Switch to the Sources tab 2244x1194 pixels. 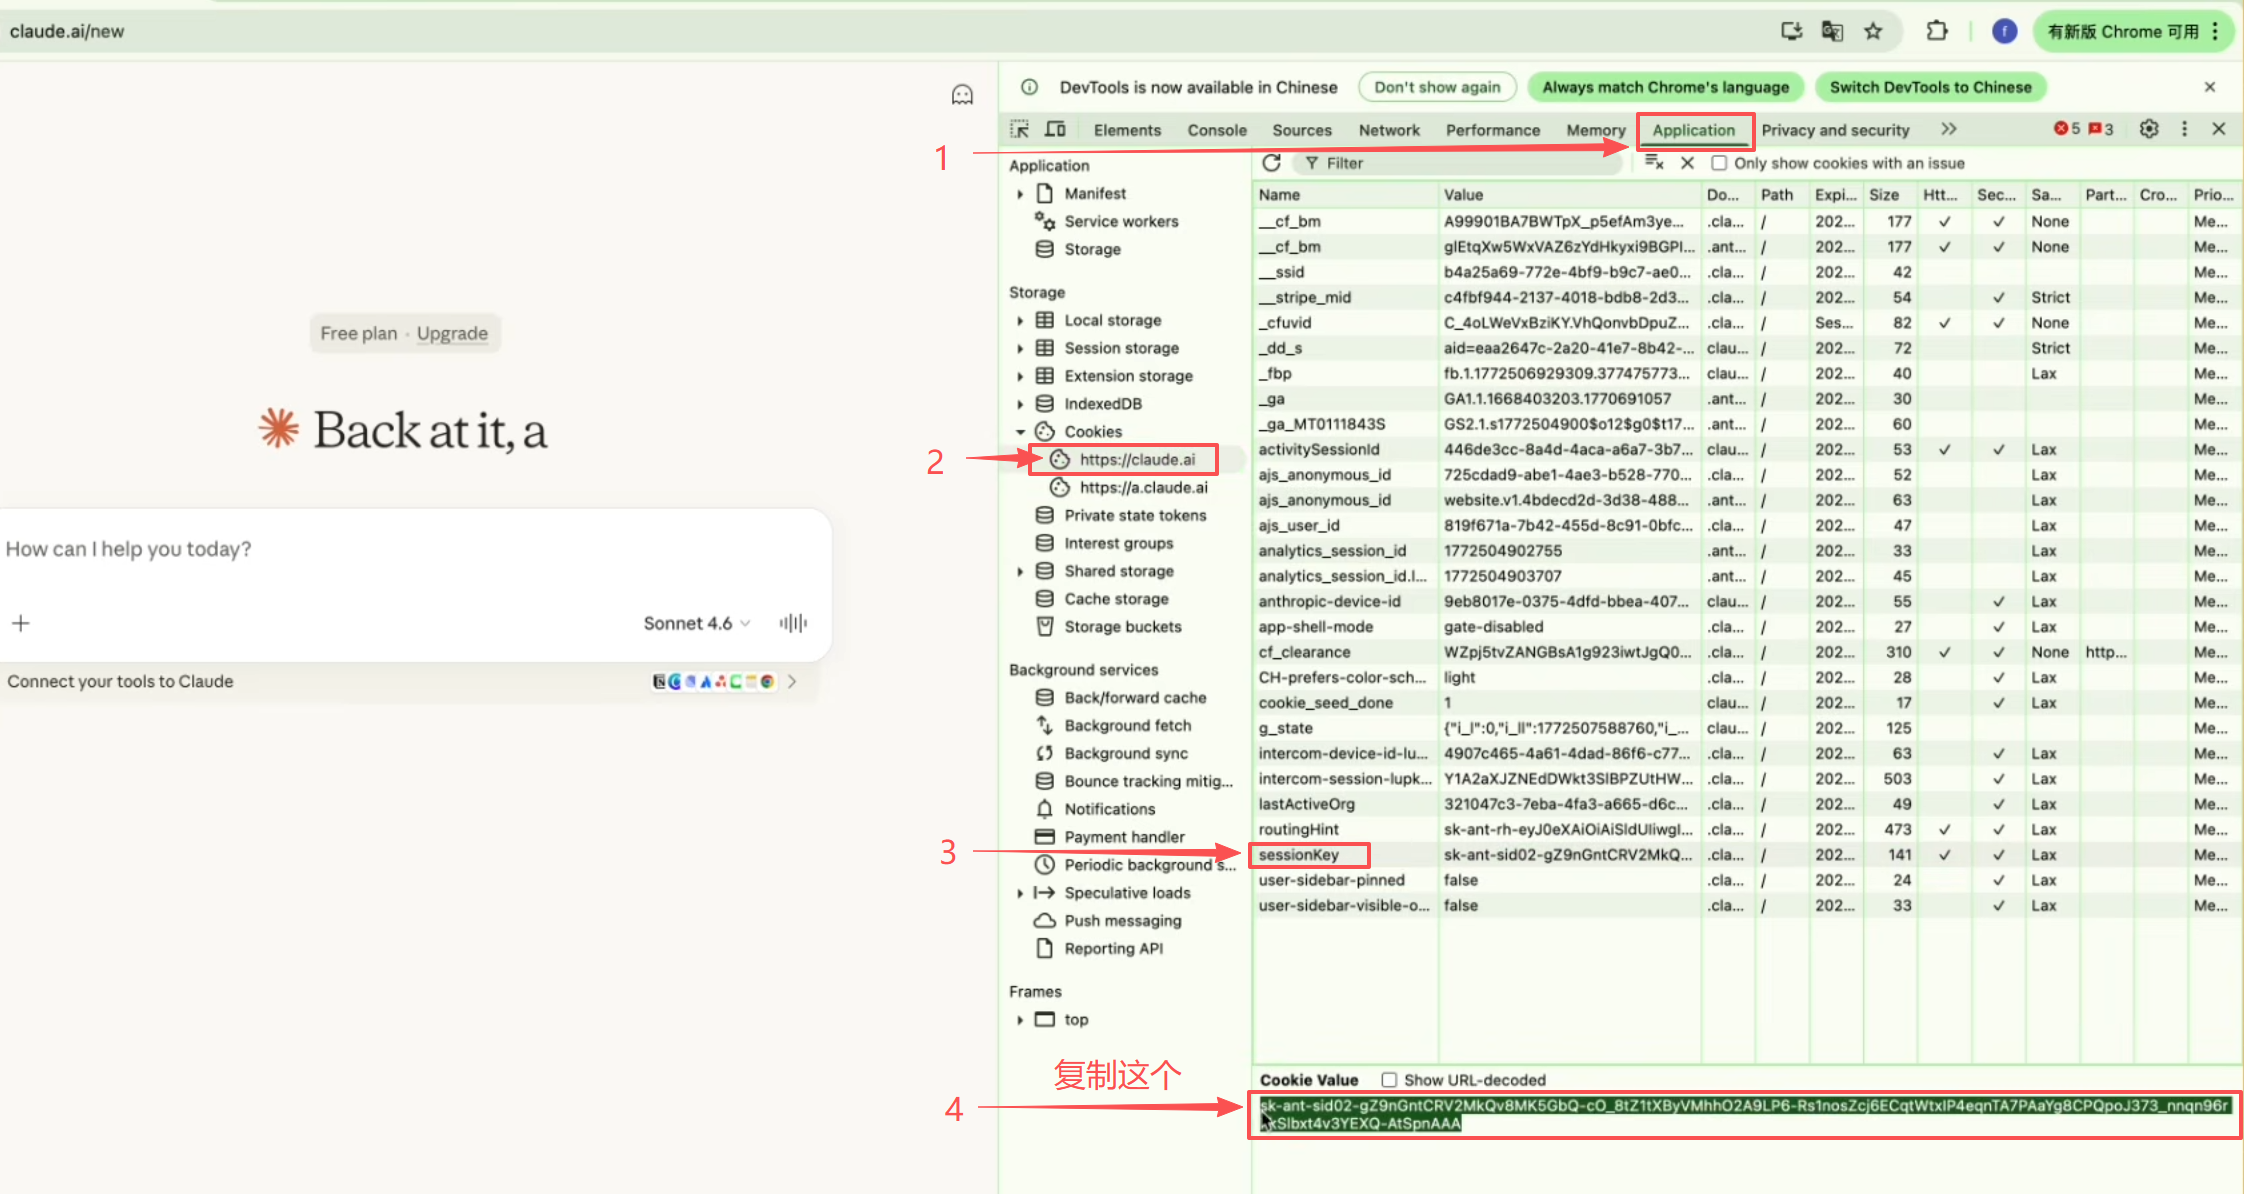[1302, 130]
